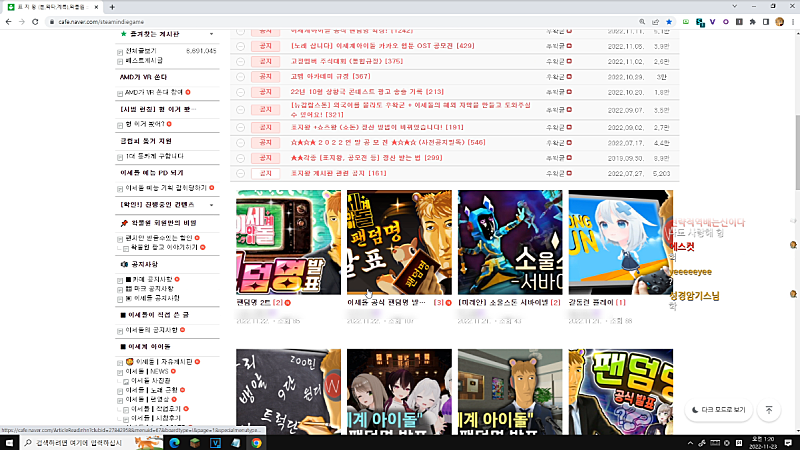Open the post titled '[미라인] 소울스톤 서바이벌'

504,303
